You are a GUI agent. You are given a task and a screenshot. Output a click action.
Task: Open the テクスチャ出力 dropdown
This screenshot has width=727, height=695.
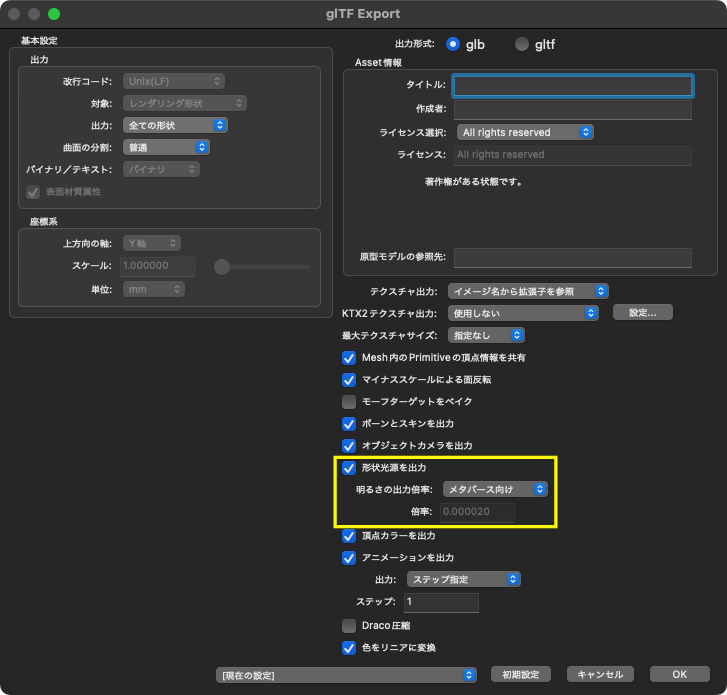527,291
